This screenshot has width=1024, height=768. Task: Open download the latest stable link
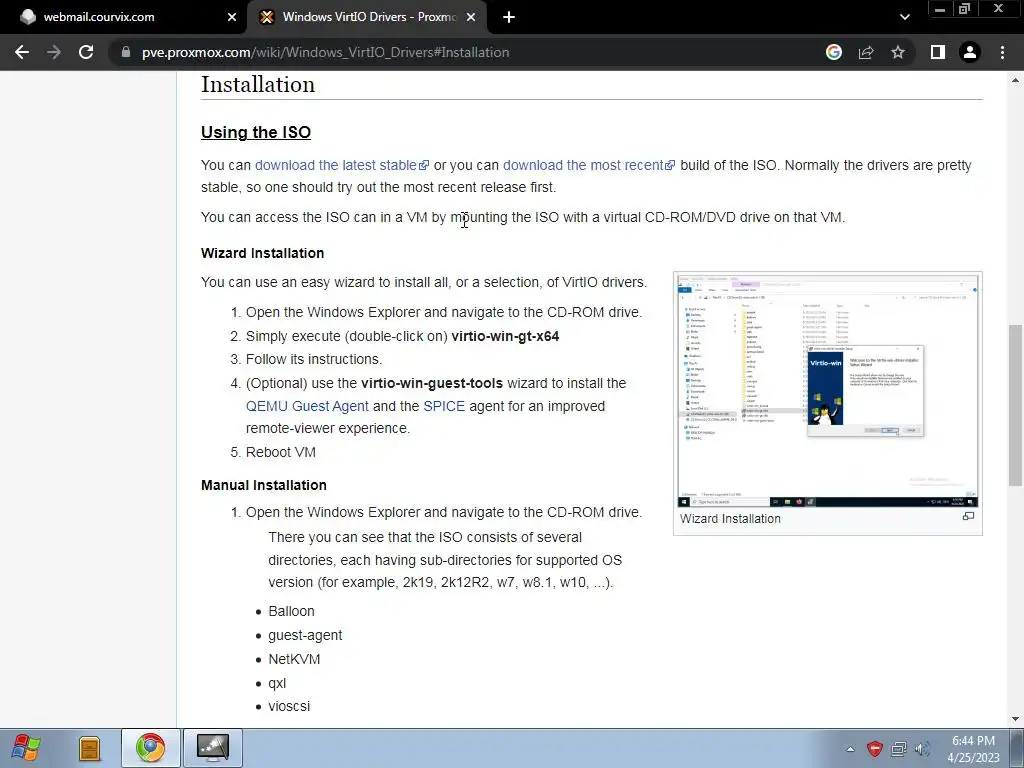[x=342, y=165]
